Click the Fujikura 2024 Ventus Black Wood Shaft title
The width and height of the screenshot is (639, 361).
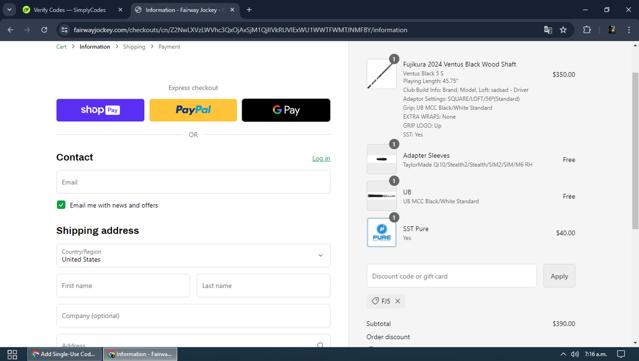pyautogui.click(x=459, y=64)
